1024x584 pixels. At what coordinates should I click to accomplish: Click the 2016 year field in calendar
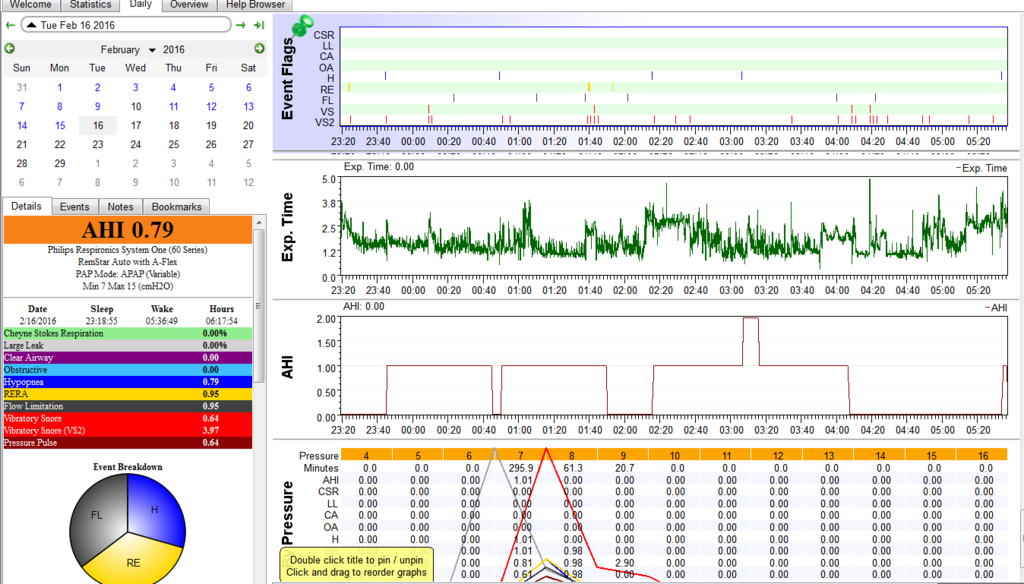pos(174,50)
